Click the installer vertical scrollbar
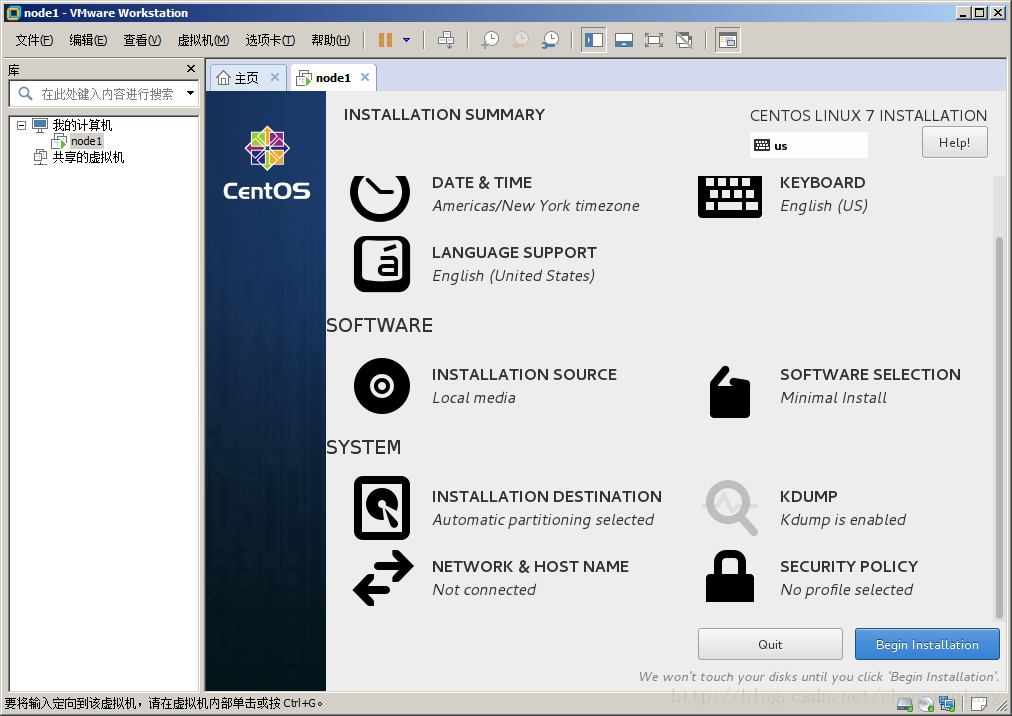 click(999, 426)
